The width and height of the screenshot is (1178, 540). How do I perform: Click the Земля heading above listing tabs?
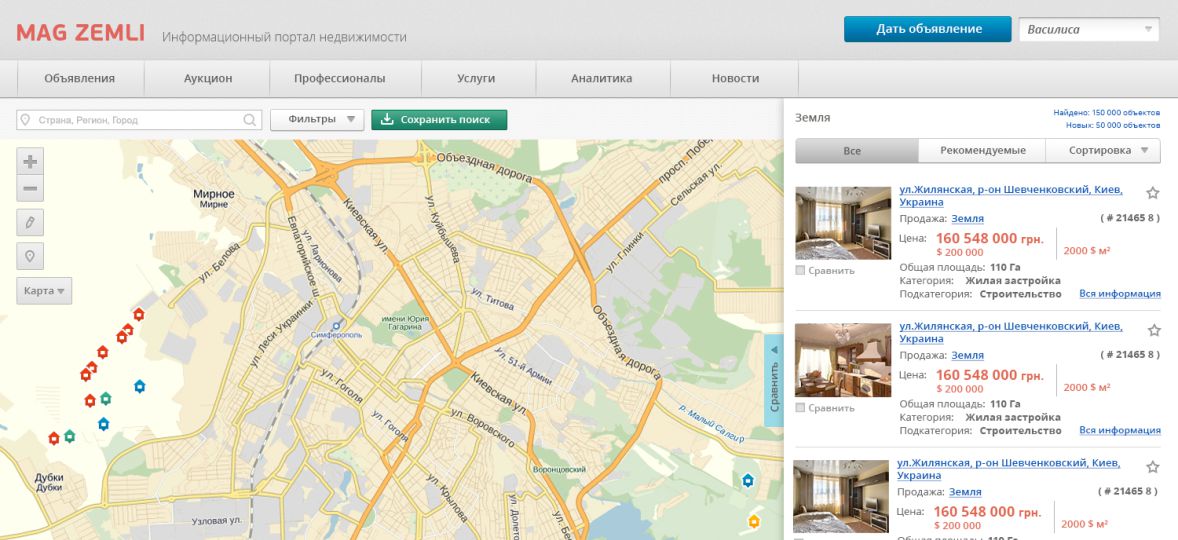tap(812, 118)
